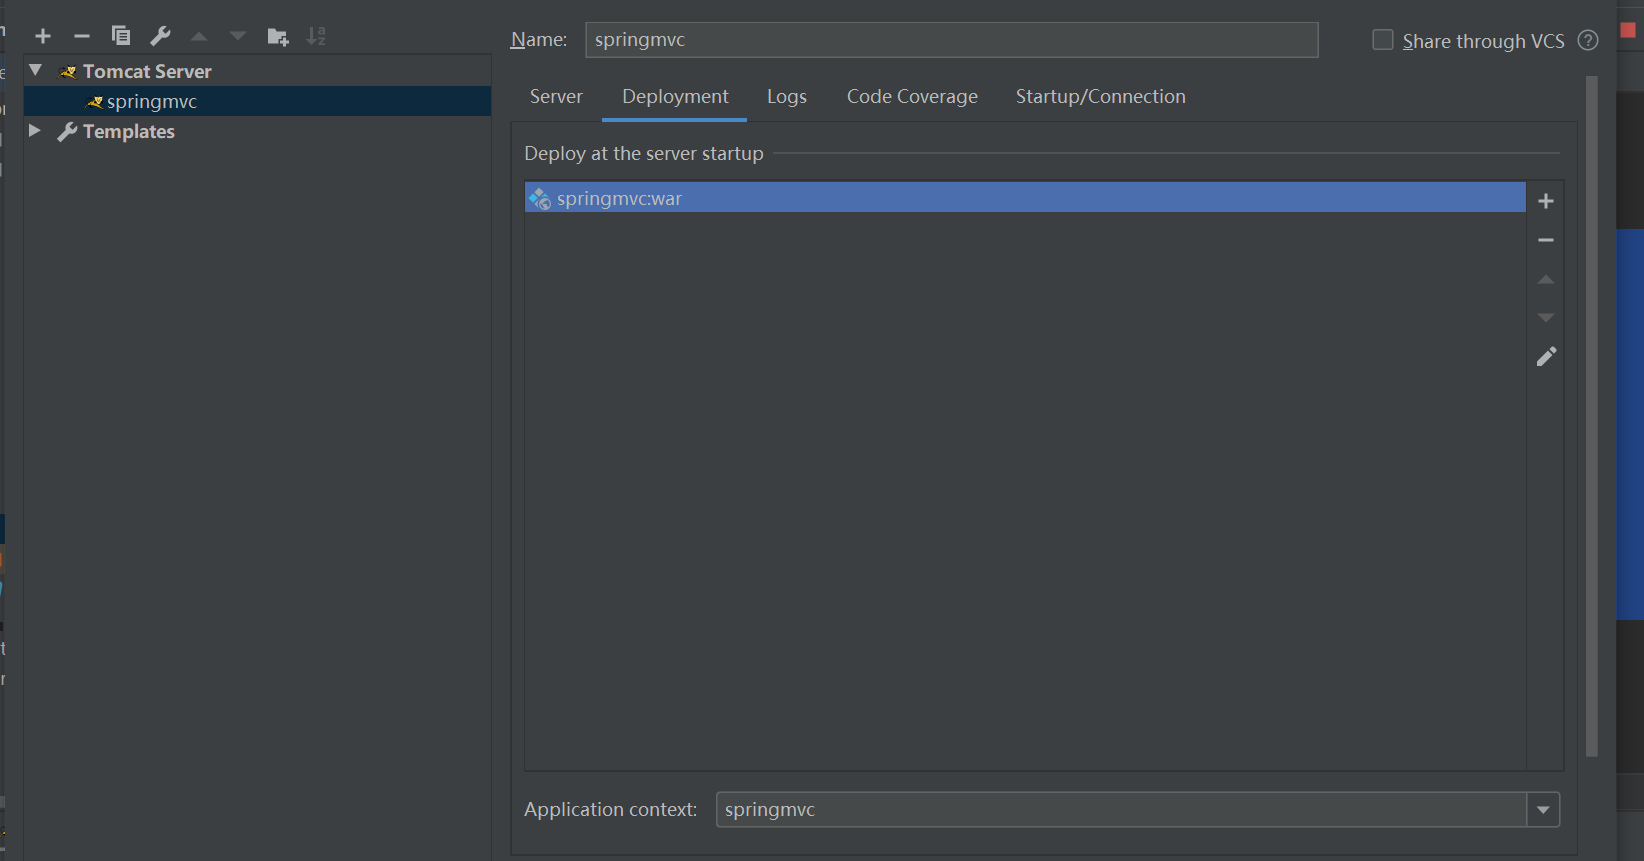Collapse the Tomcat Server tree node
Image resolution: width=1644 pixels, height=861 pixels.
[36, 70]
